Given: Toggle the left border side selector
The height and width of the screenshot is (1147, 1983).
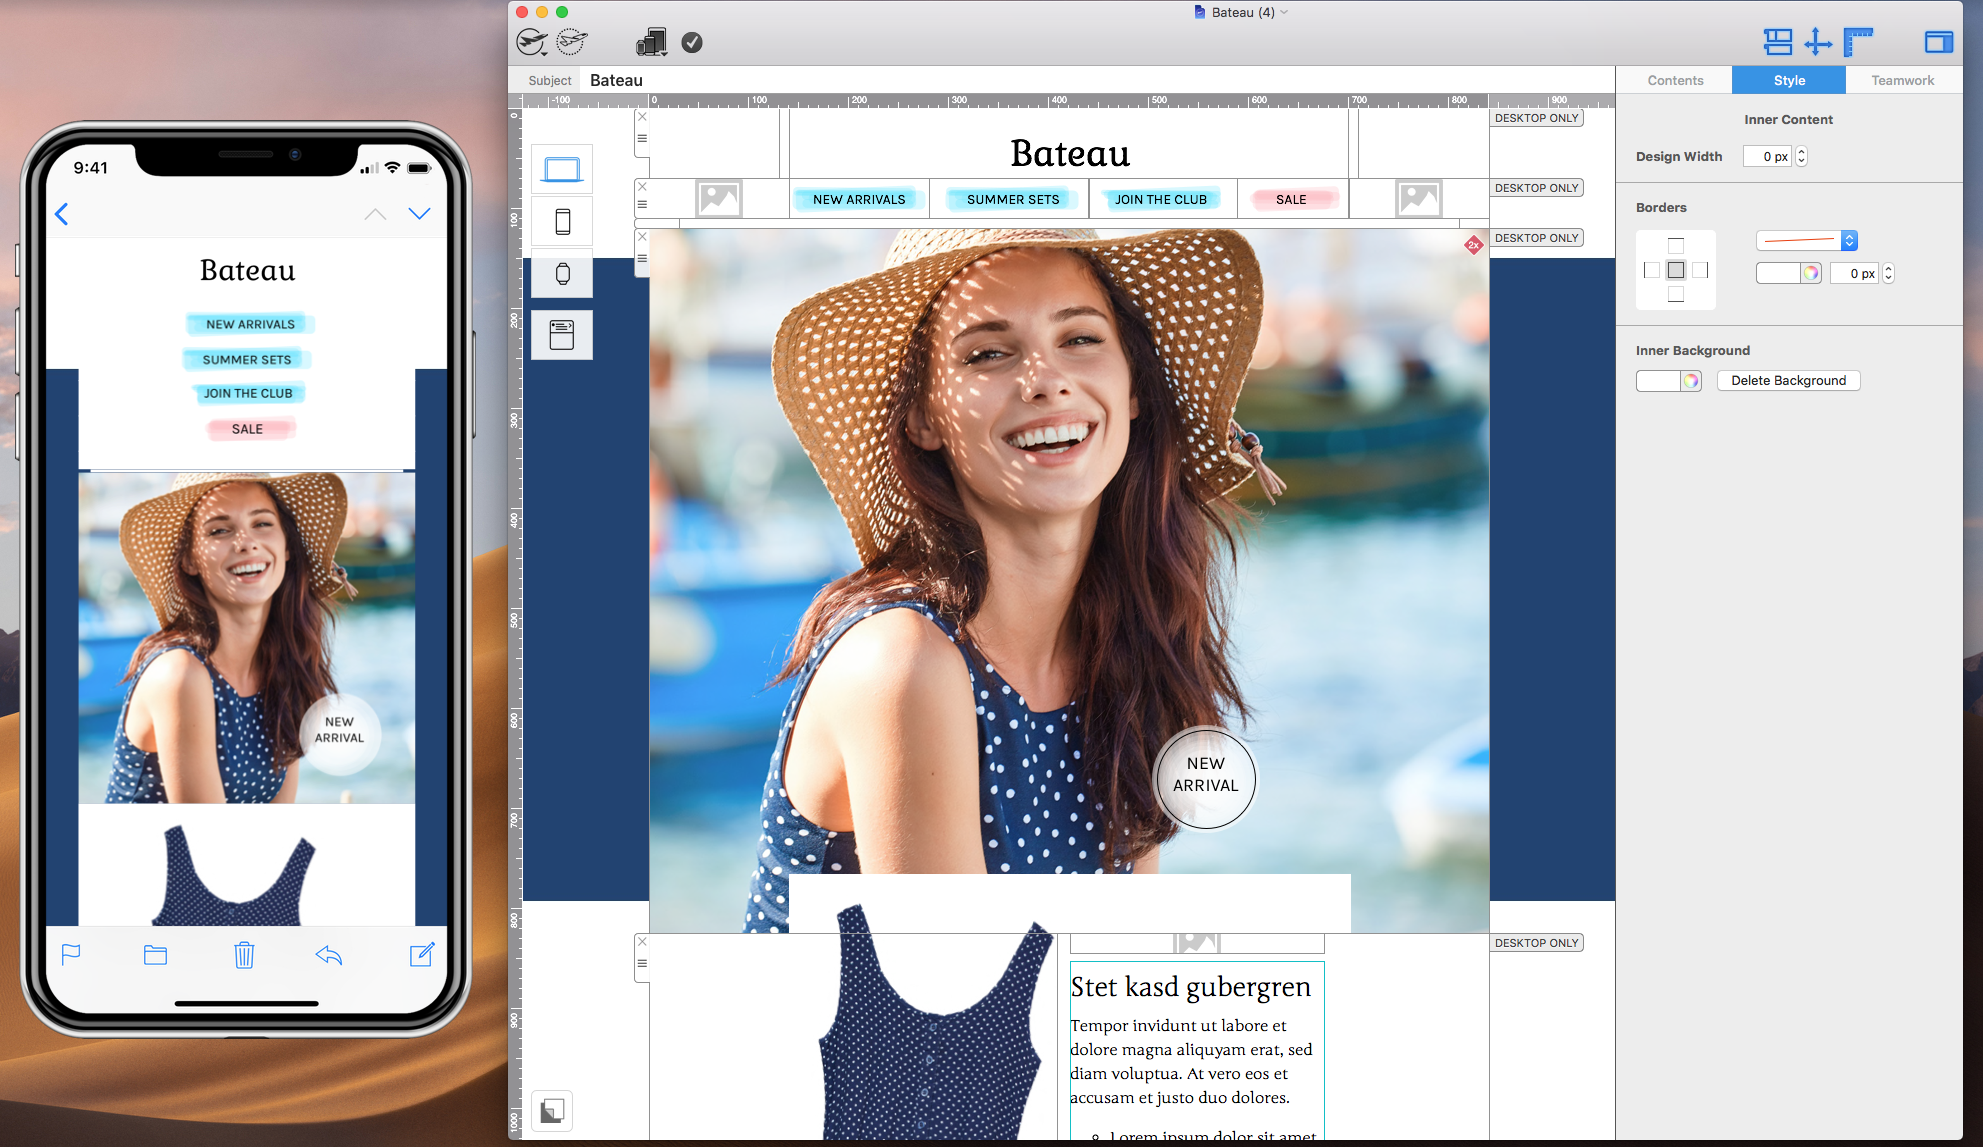Looking at the screenshot, I should [x=1652, y=270].
